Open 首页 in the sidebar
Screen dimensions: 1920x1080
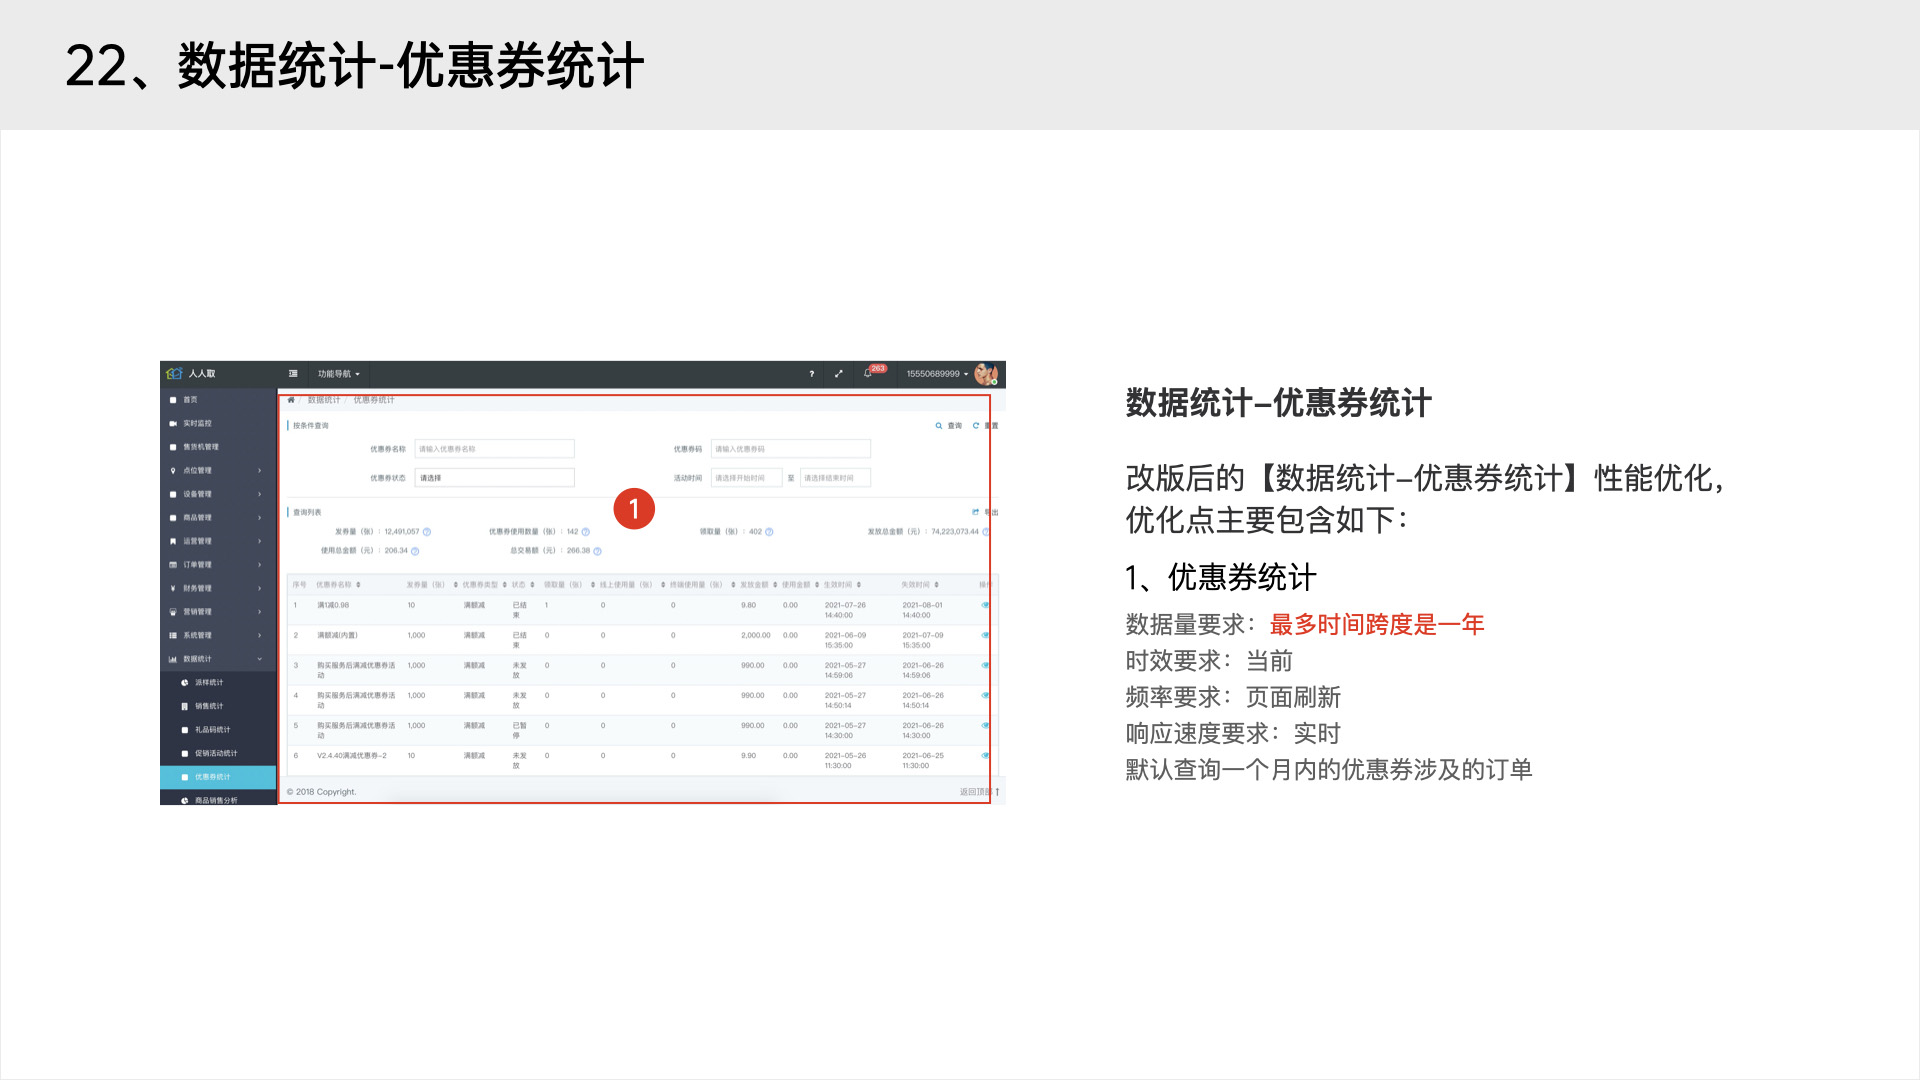[x=218, y=399]
